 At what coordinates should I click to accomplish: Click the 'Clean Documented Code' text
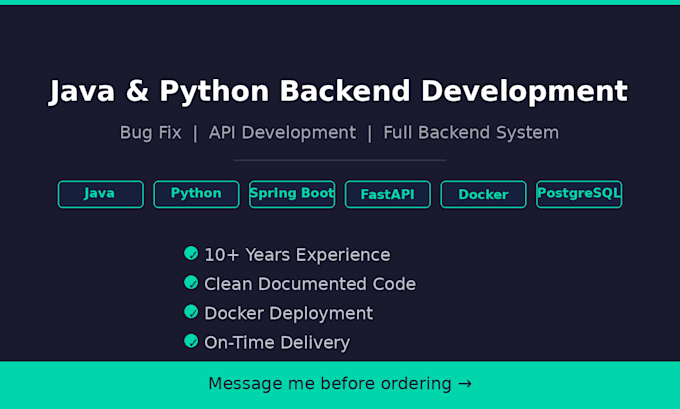coord(310,284)
